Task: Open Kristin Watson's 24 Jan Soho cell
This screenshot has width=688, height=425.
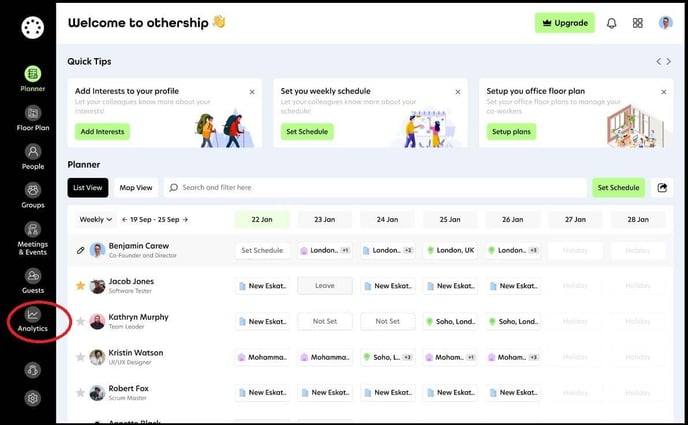Action: pyautogui.click(x=387, y=357)
